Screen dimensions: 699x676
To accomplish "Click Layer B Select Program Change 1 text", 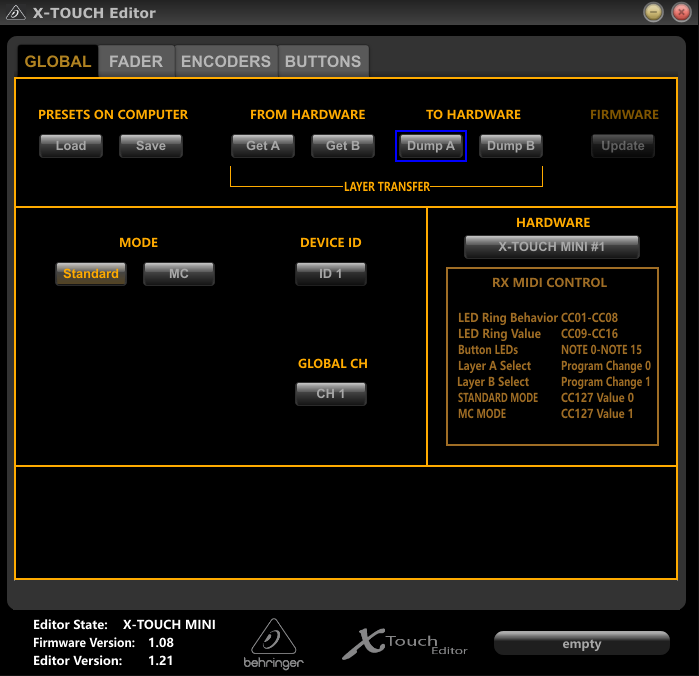I will pyautogui.click(x=554, y=382).
